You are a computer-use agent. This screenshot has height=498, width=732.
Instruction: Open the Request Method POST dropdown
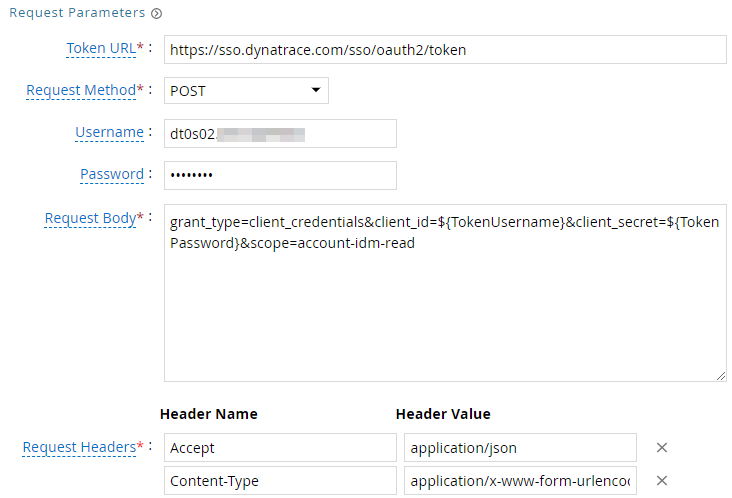246,91
